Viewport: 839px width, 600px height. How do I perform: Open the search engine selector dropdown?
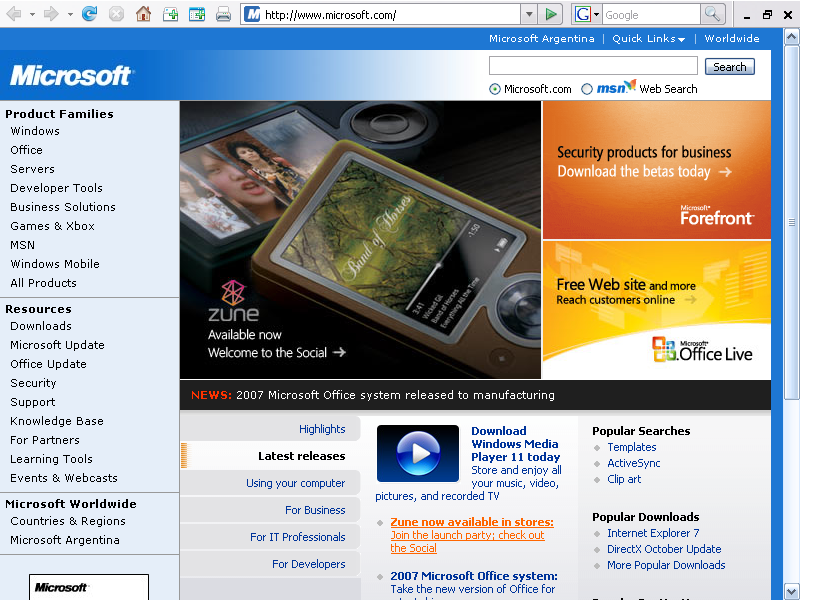(597, 14)
